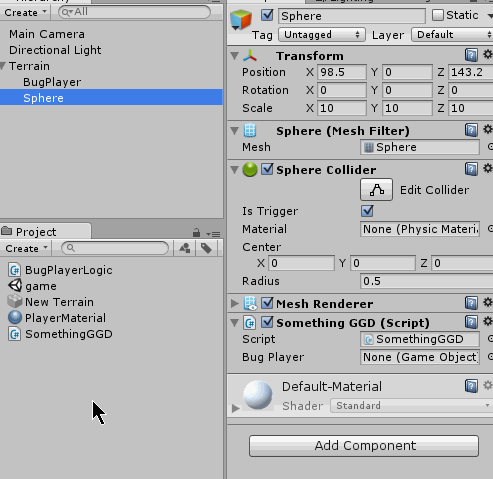Select BugPlayer in the hierarchy
This screenshot has width=493, height=479.
[52, 82]
